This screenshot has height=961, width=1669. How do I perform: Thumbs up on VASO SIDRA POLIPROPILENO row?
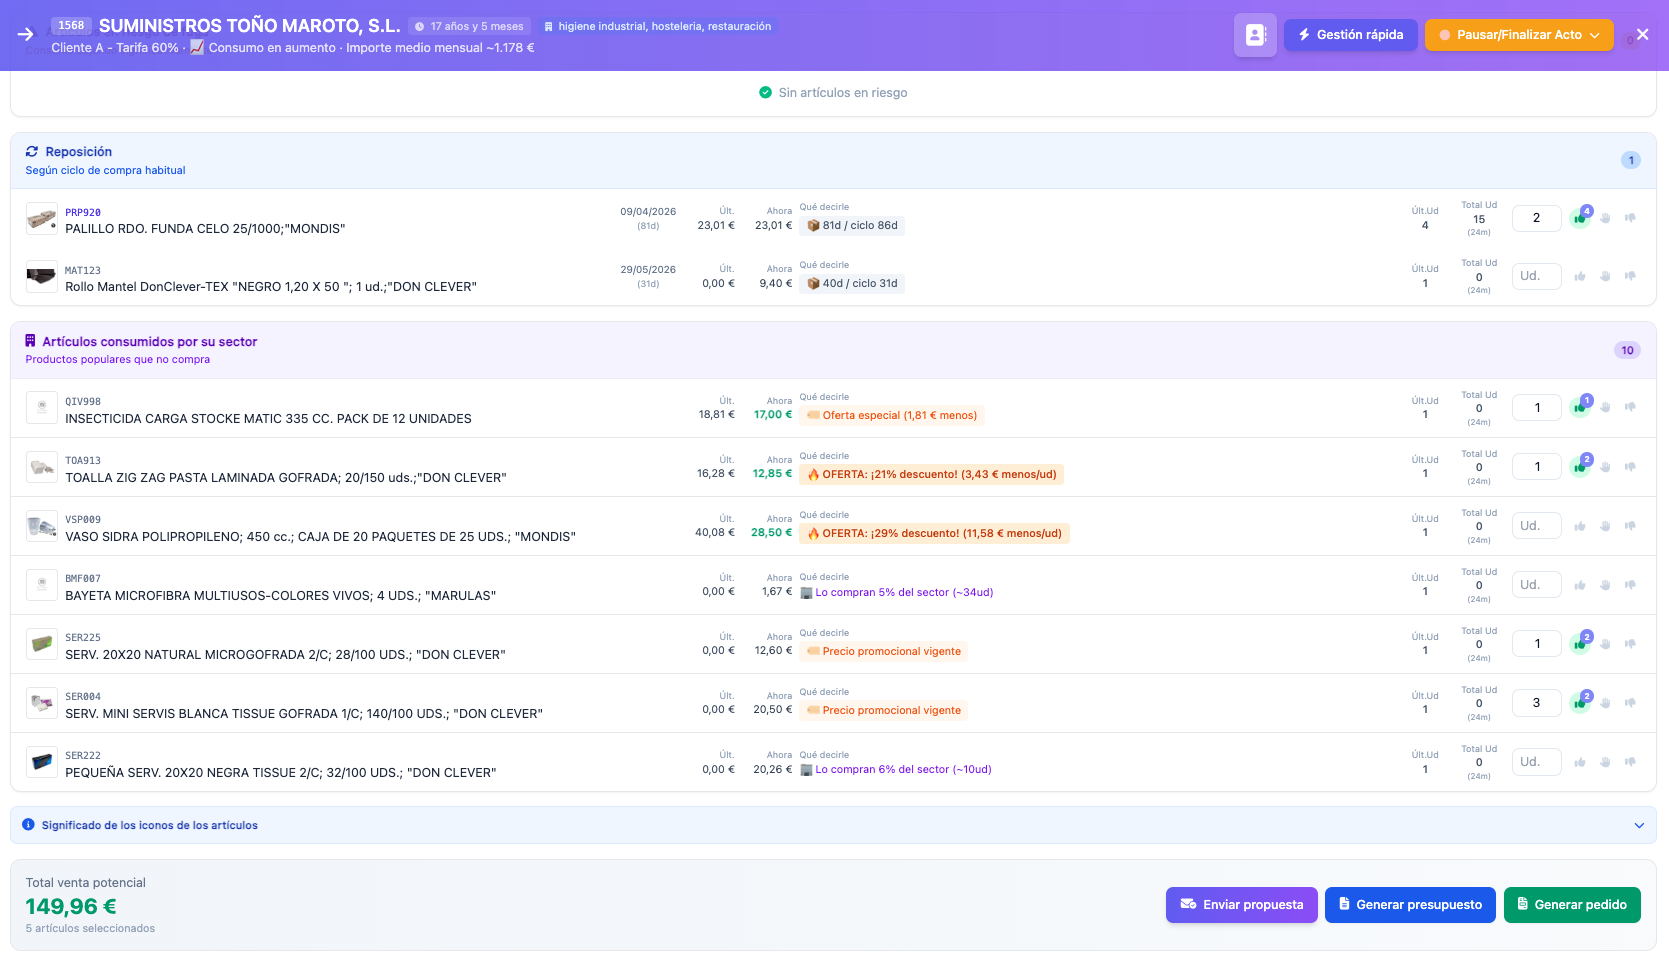tap(1580, 526)
